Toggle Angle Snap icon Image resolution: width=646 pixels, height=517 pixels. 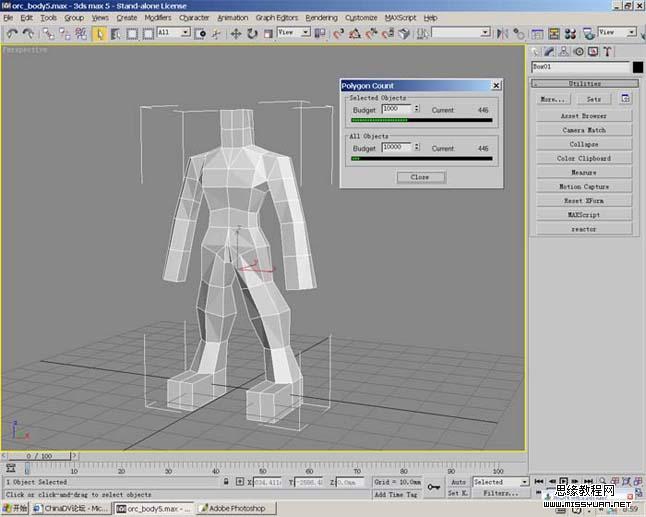point(355,34)
